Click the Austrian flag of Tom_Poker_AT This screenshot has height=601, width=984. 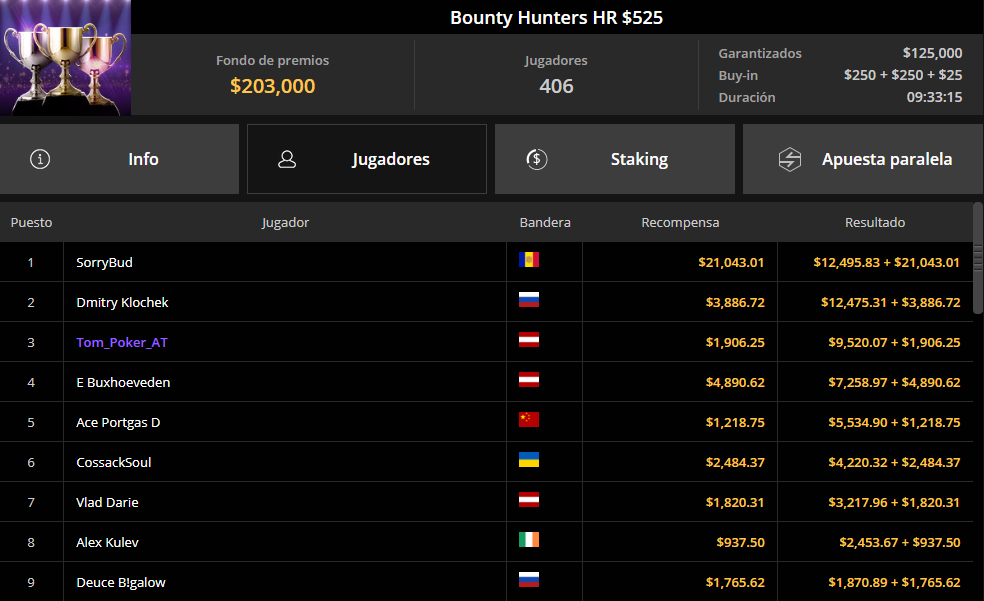529,339
